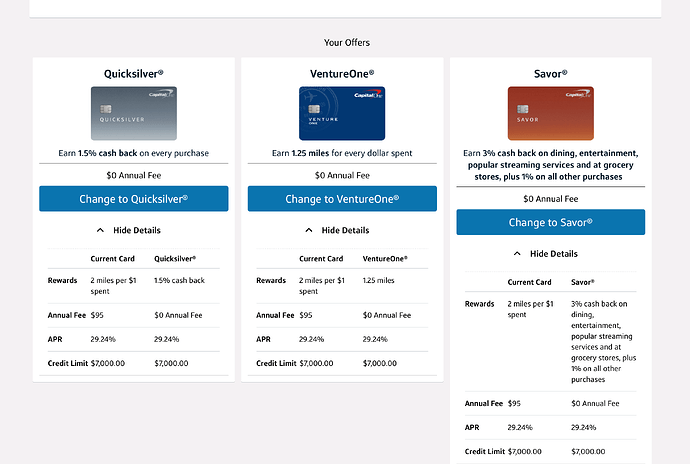Click '$0 Annual Fee' above the VentureOne button
The width and height of the screenshot is (690, 464).
342,175
